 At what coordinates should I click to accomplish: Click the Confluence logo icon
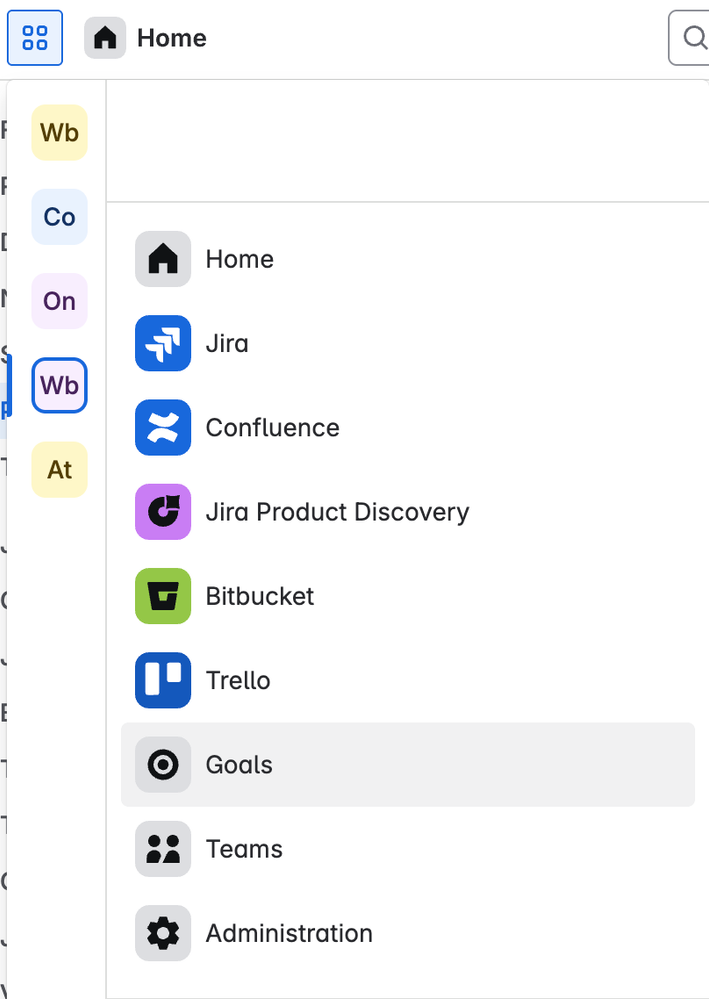163,428
